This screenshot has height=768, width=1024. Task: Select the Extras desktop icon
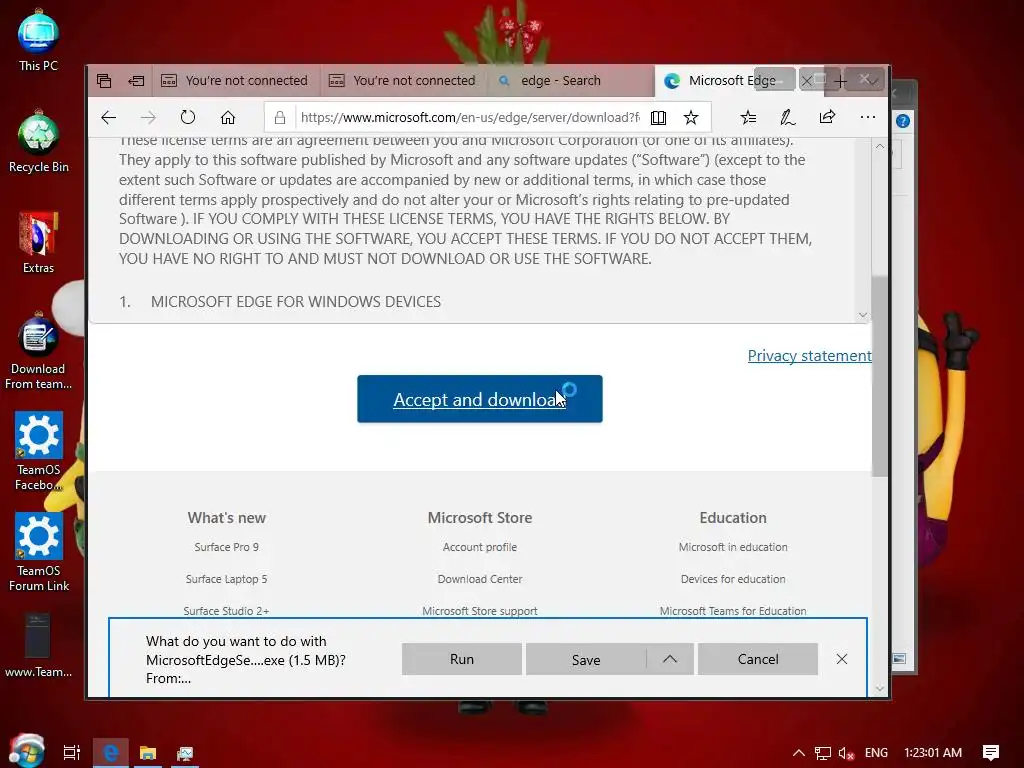(x=38, y=243)
